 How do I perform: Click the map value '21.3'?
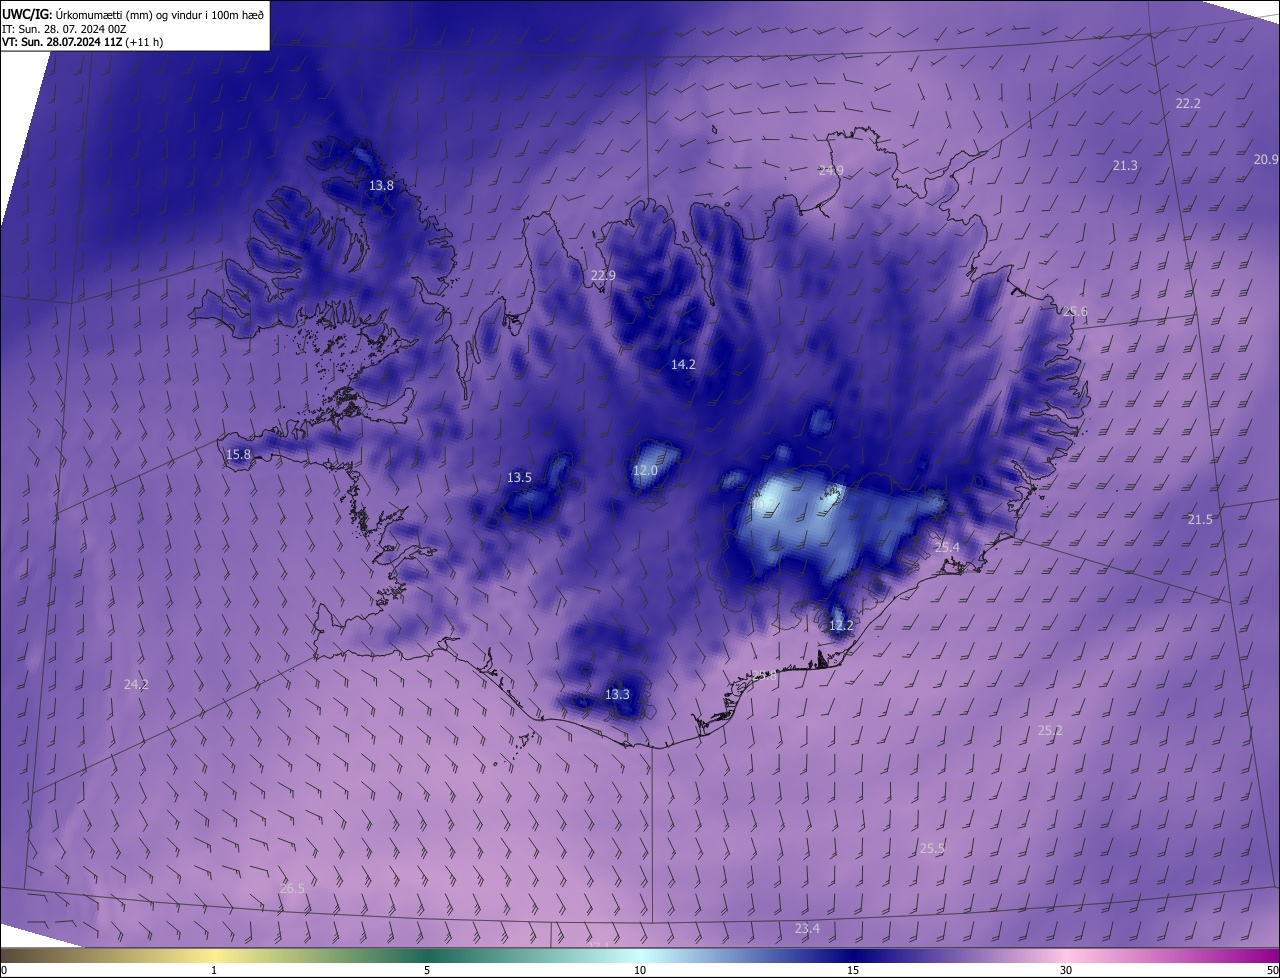tap(1125, 165)
